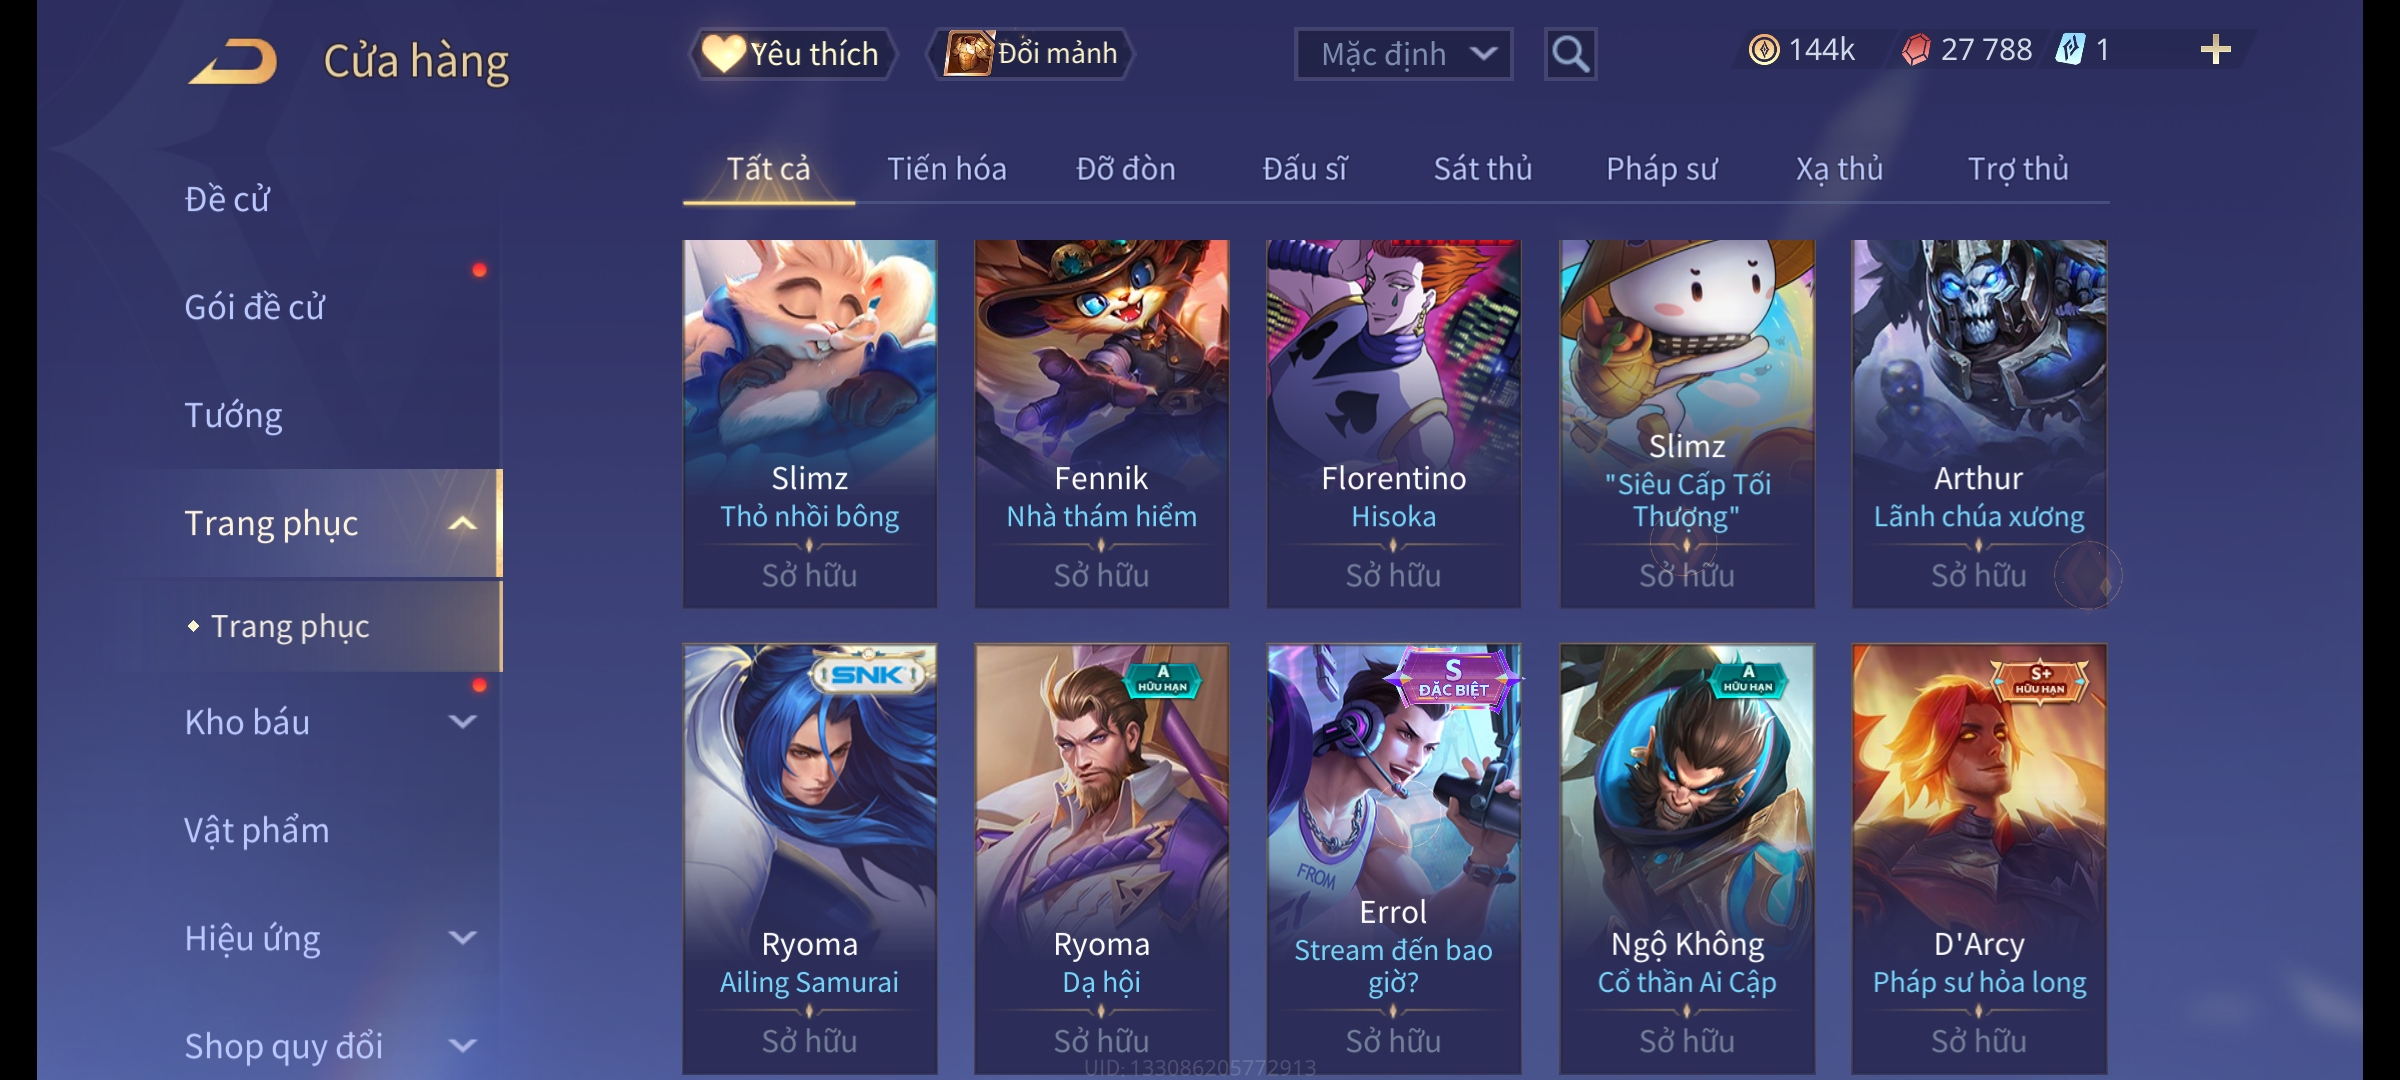
Task: Tap the red gem currency icon
Action: pos(1916,50)
